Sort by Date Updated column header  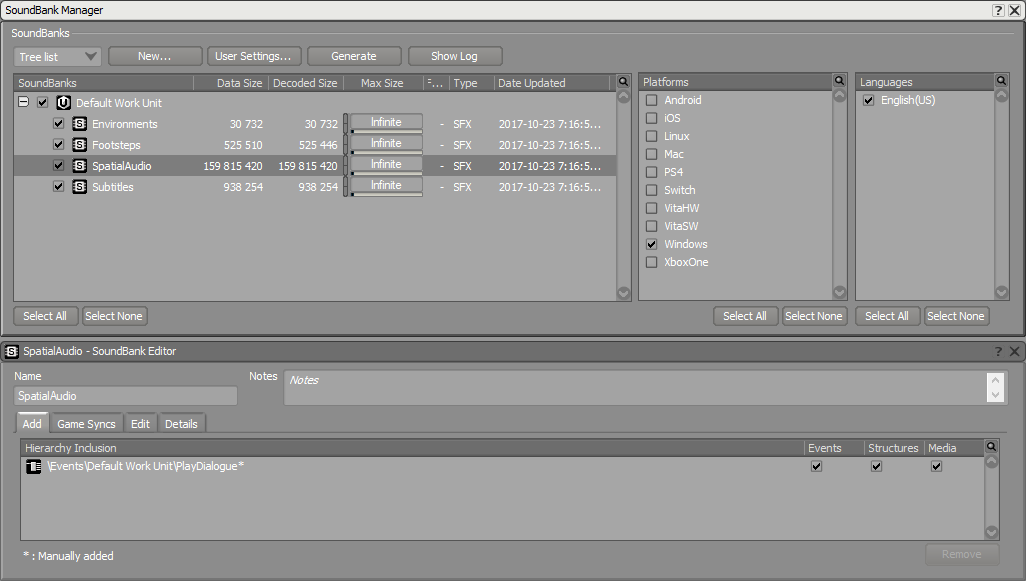click(552, 83)
